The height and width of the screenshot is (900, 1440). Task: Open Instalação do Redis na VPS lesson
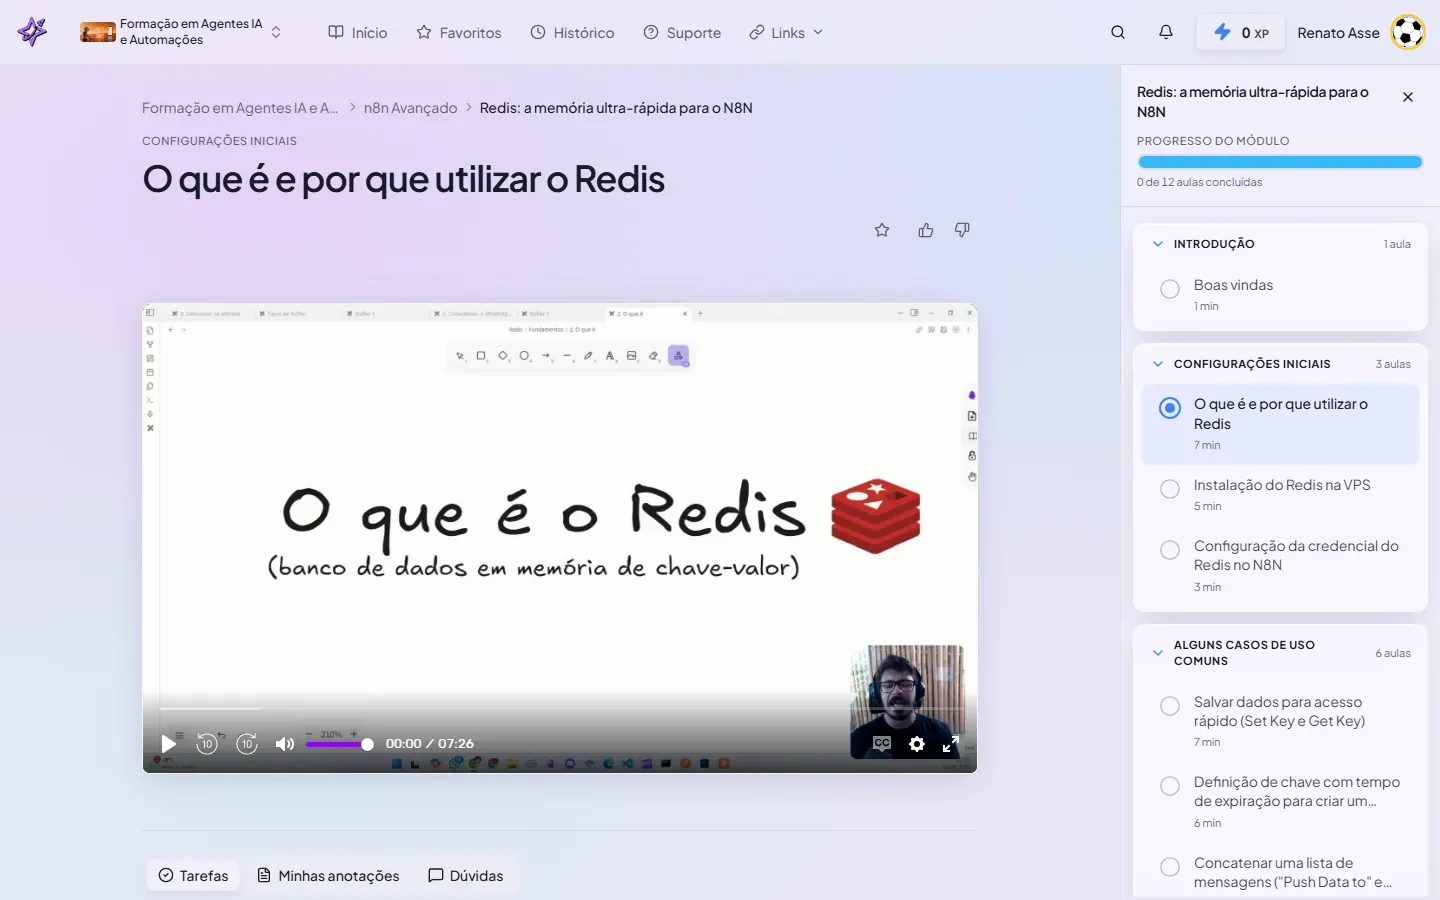(x=1282, y=485)
